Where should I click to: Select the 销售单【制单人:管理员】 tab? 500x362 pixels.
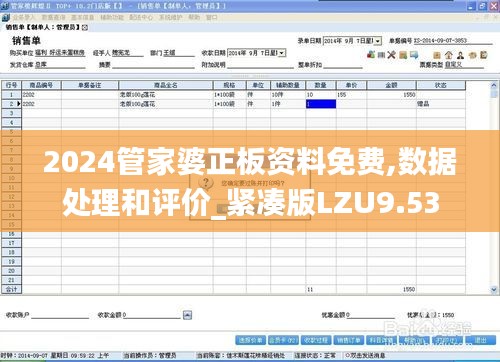(x=43, y=27)
